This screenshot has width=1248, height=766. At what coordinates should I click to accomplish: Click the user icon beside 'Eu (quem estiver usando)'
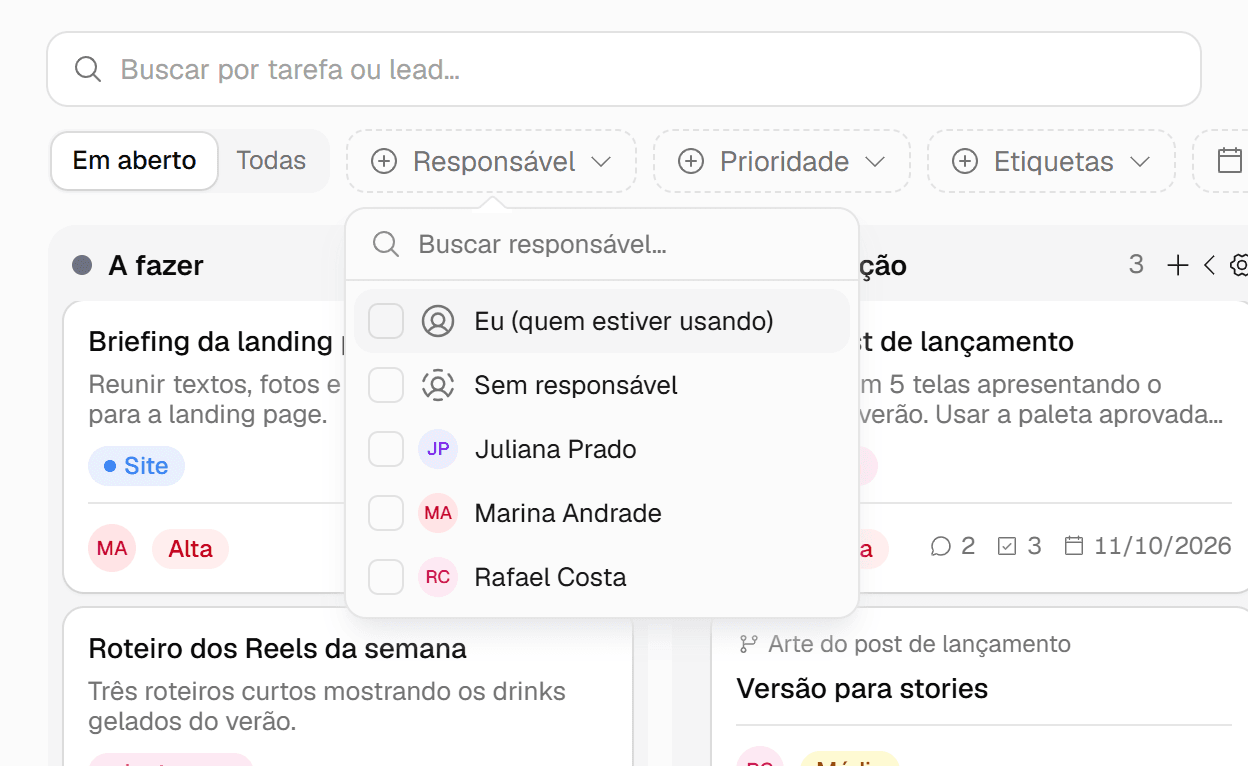coord(438,321)
